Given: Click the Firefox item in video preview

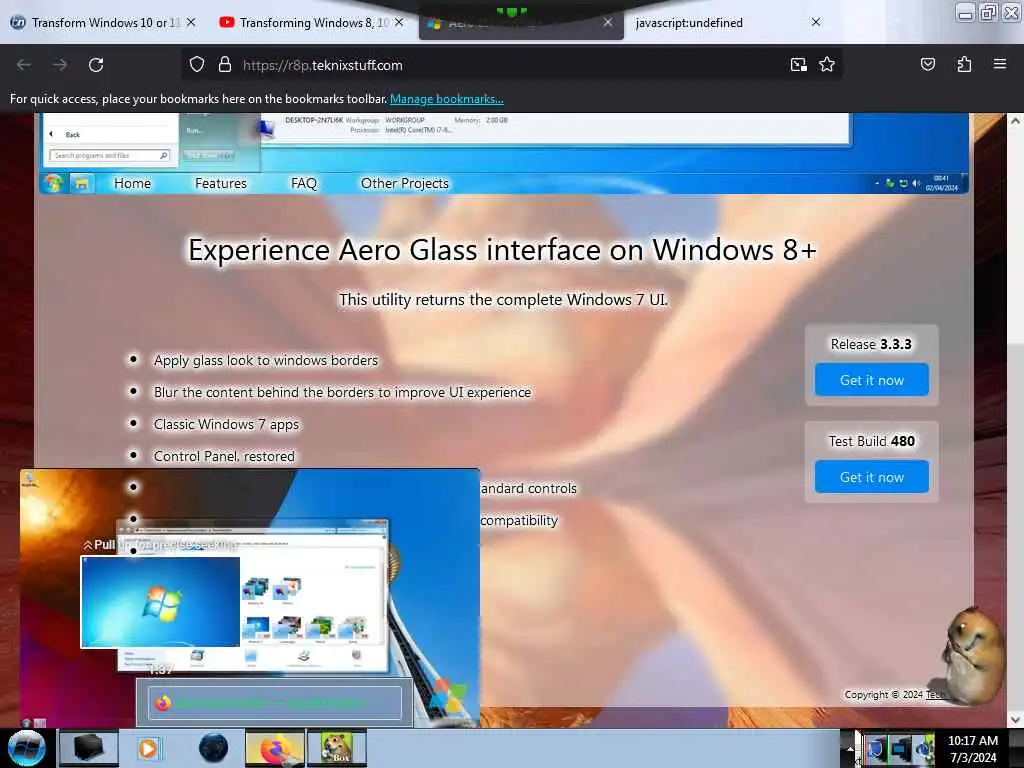Looking at the screenshot, I should point(275,703).
